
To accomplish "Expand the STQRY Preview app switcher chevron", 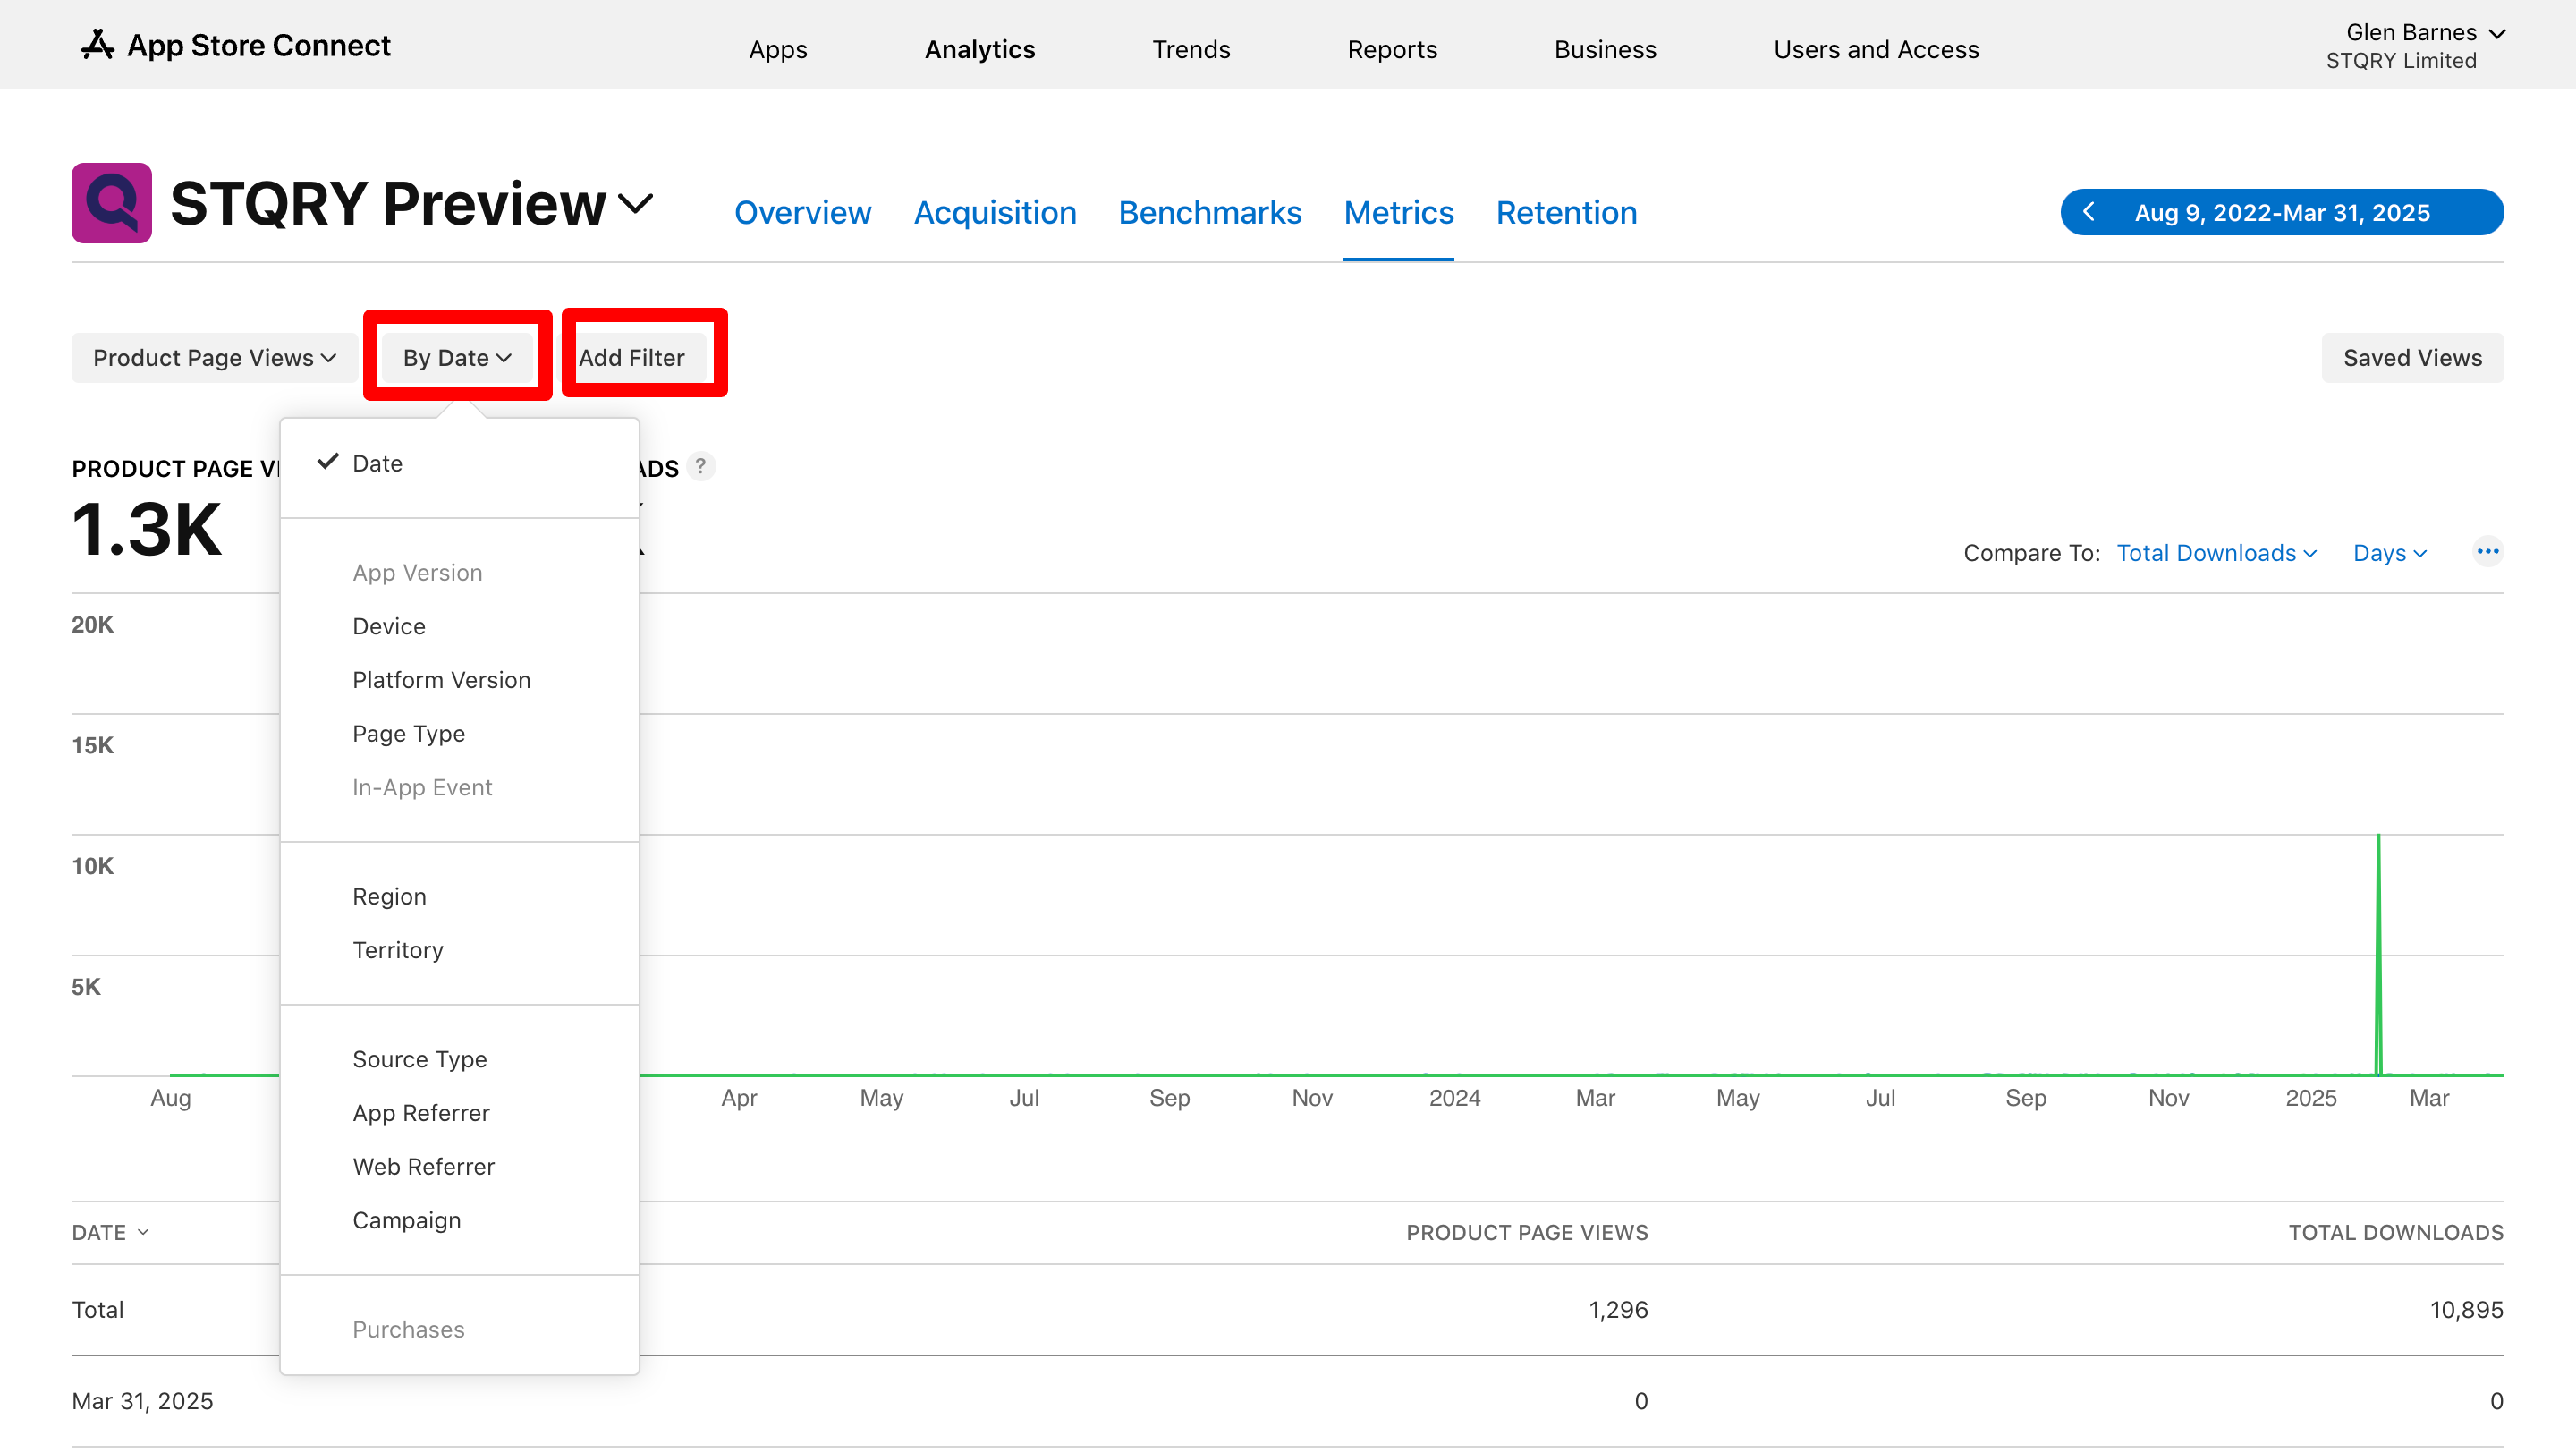I will coord(636,204).
